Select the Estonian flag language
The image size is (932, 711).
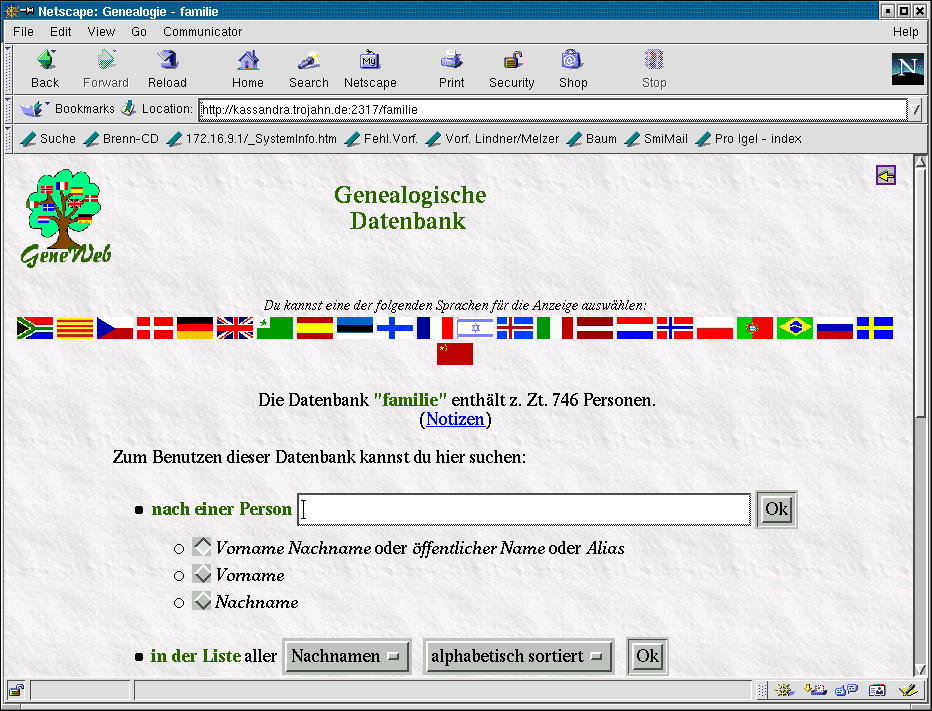(x=355, y=328)
